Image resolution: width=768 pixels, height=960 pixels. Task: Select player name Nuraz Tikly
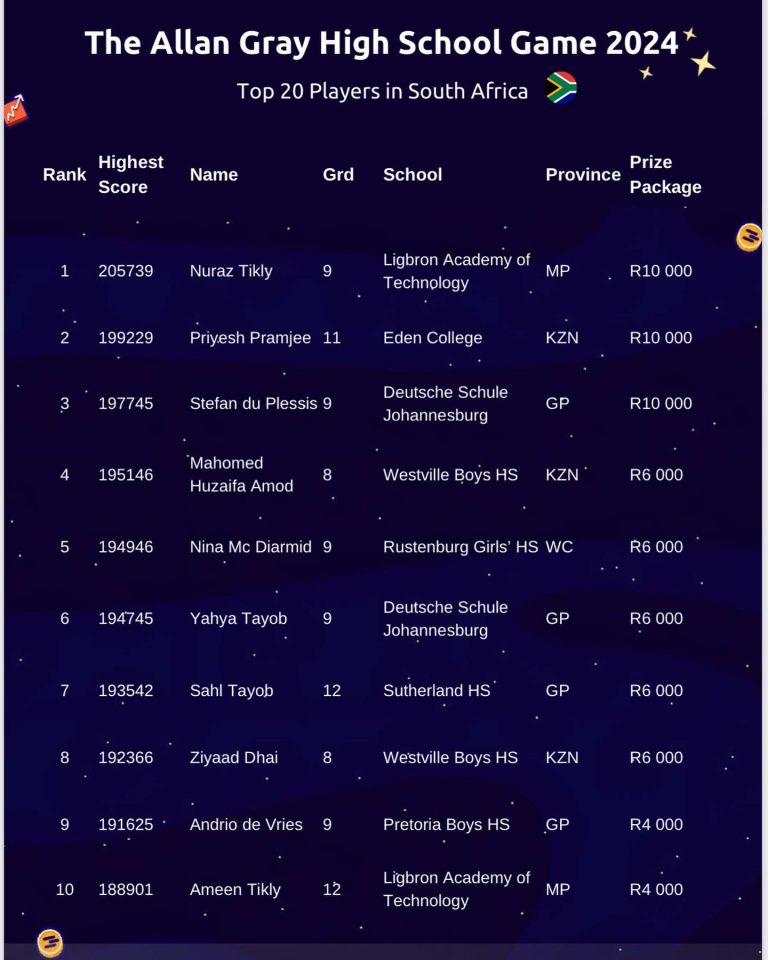point(231,271)
